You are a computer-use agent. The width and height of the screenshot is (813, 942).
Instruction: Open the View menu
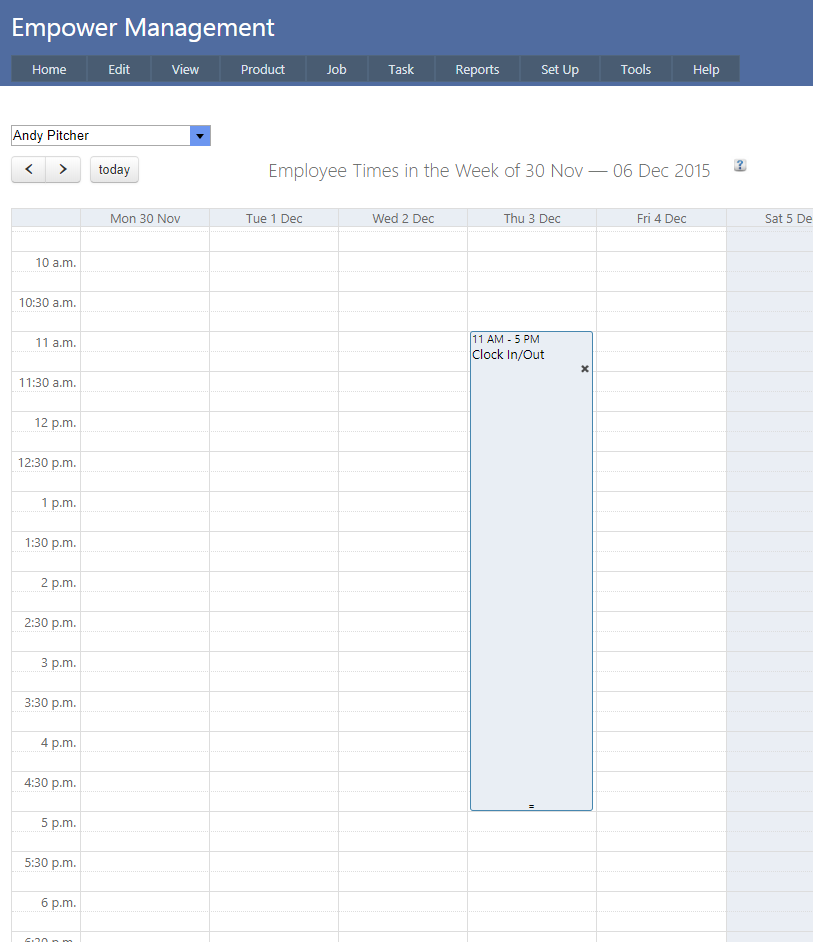[185, 69]
